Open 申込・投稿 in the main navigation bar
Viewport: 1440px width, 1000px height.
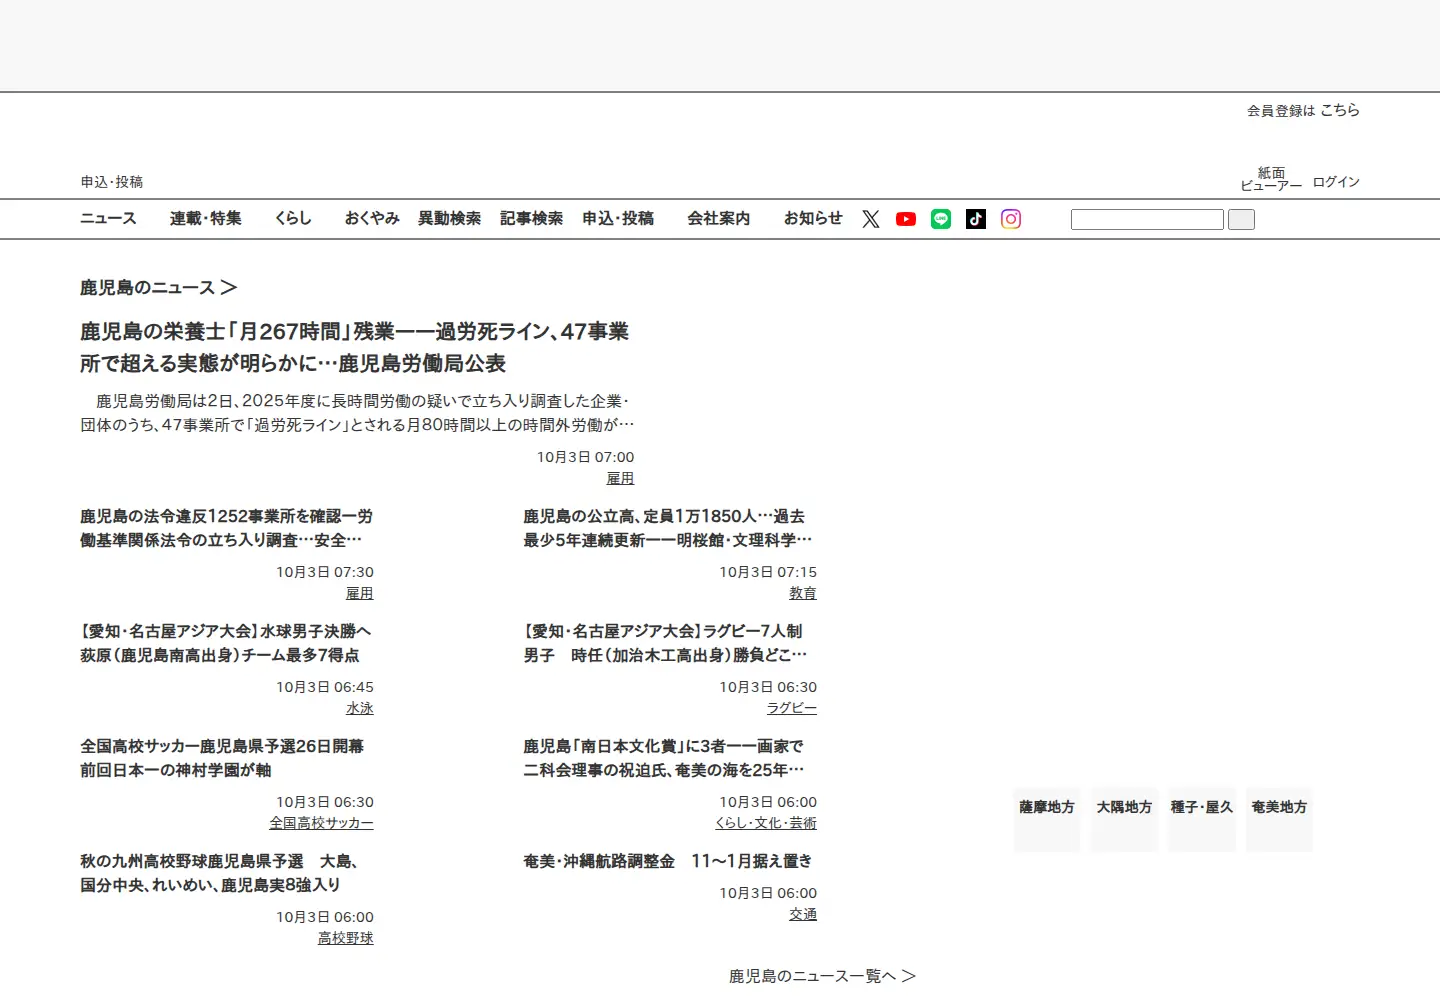618,218
